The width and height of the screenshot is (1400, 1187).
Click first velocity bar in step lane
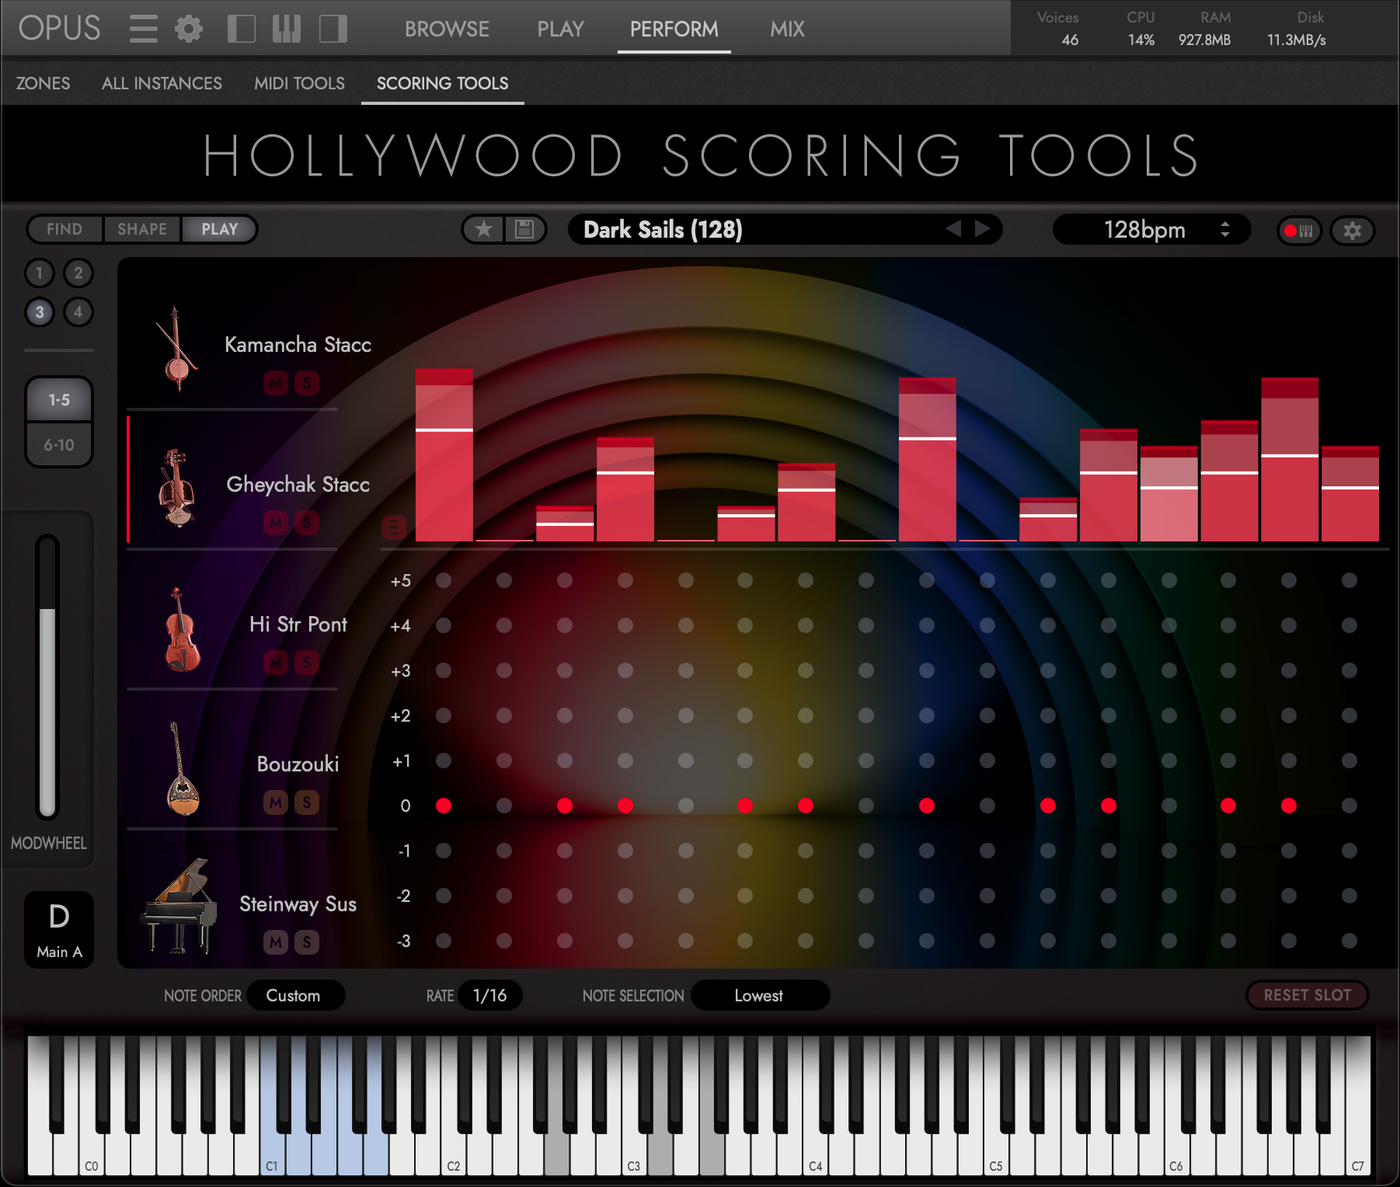[444, 455]
